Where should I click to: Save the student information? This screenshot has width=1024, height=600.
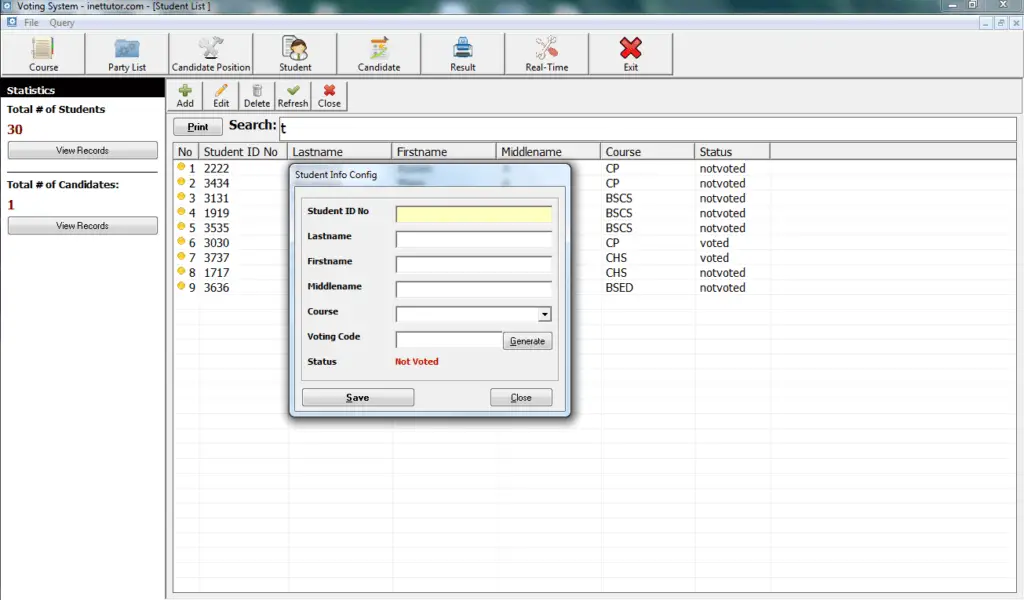357,396
